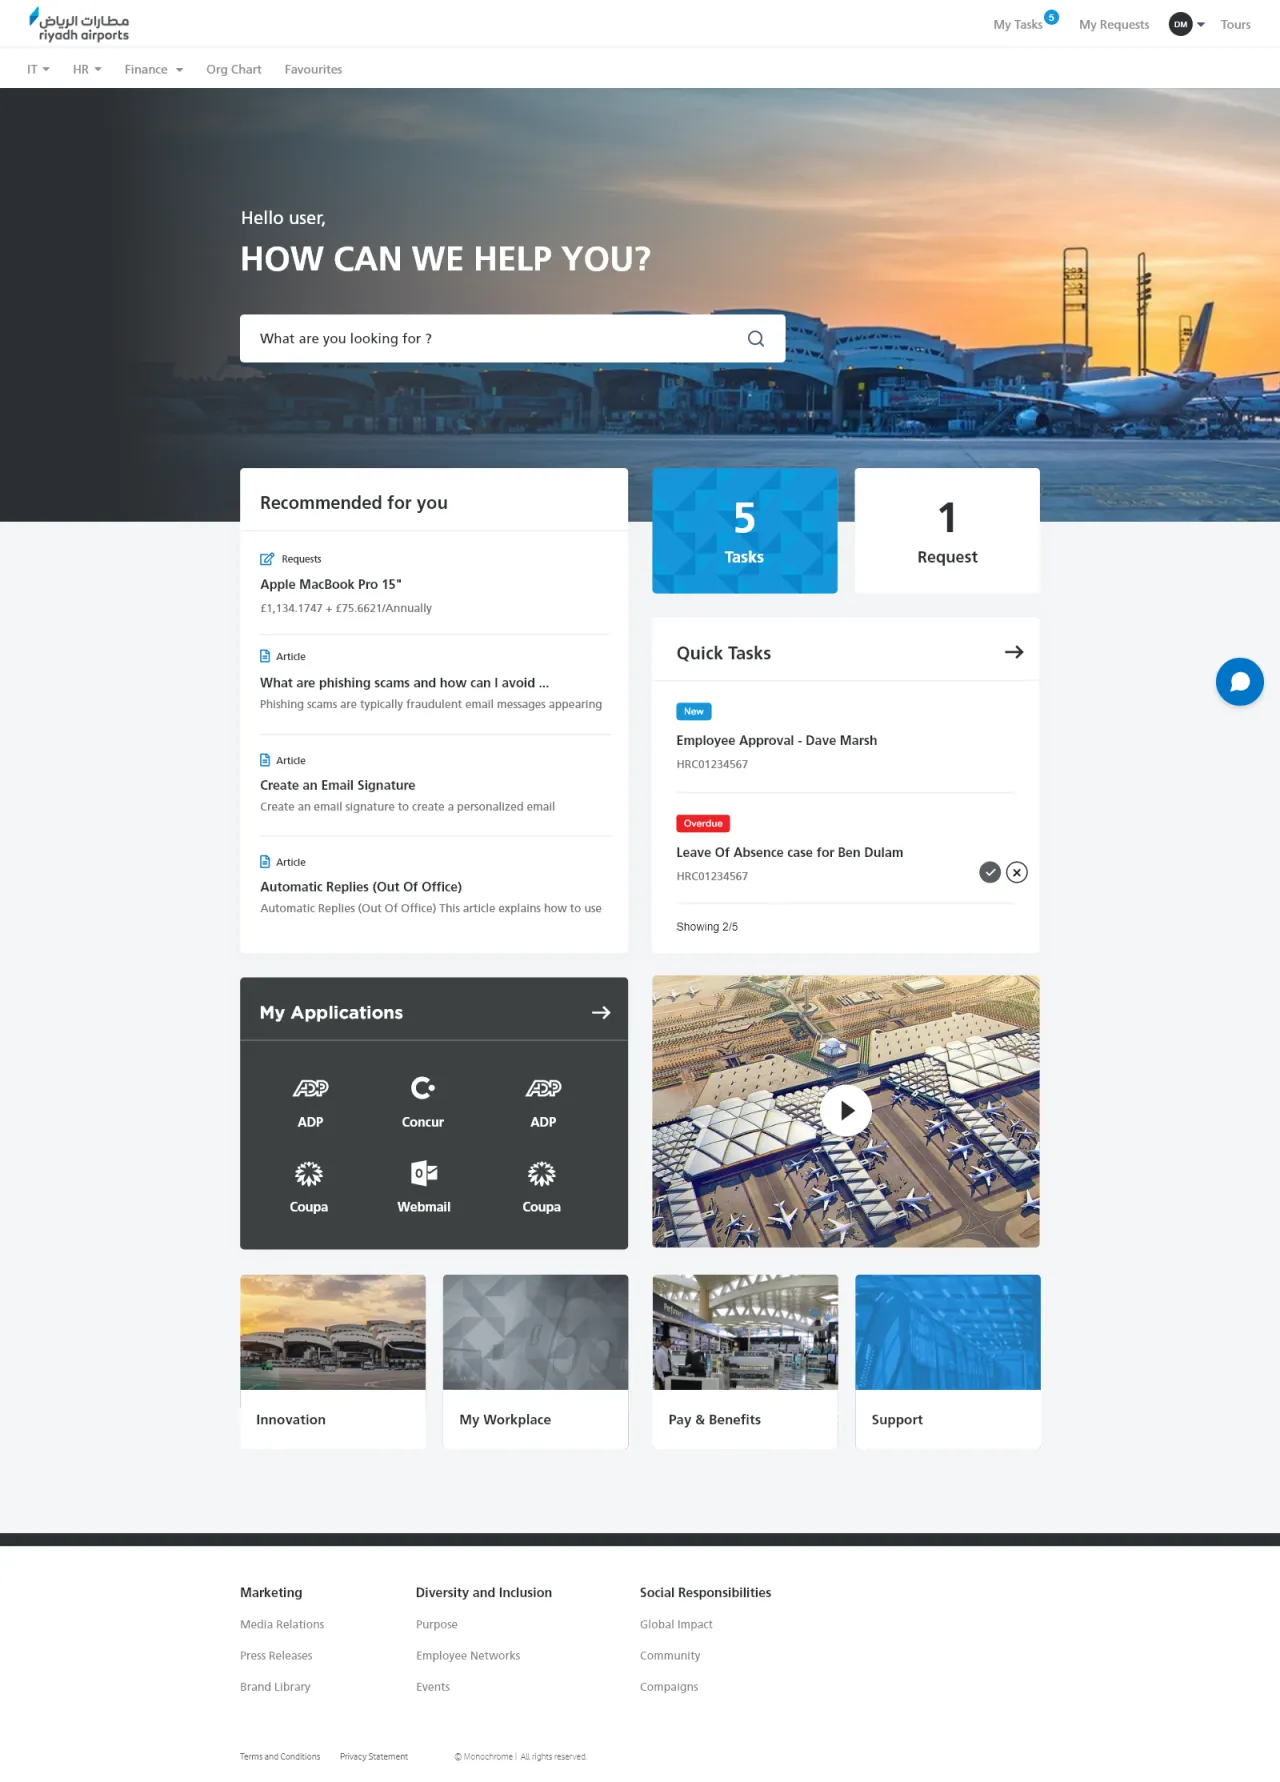Click the Global Impact footer link
The height and width of the screenshot is (1782, 1280).
point(676,1625)
